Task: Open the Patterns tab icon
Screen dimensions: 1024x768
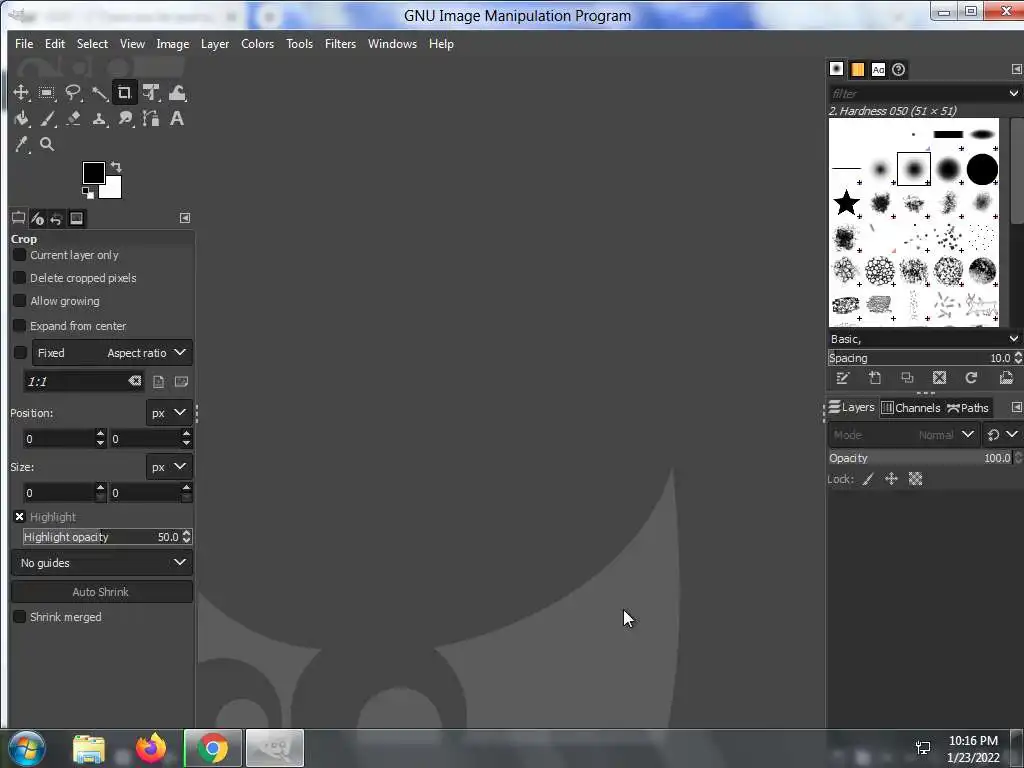Action: [x=857, y=69]
